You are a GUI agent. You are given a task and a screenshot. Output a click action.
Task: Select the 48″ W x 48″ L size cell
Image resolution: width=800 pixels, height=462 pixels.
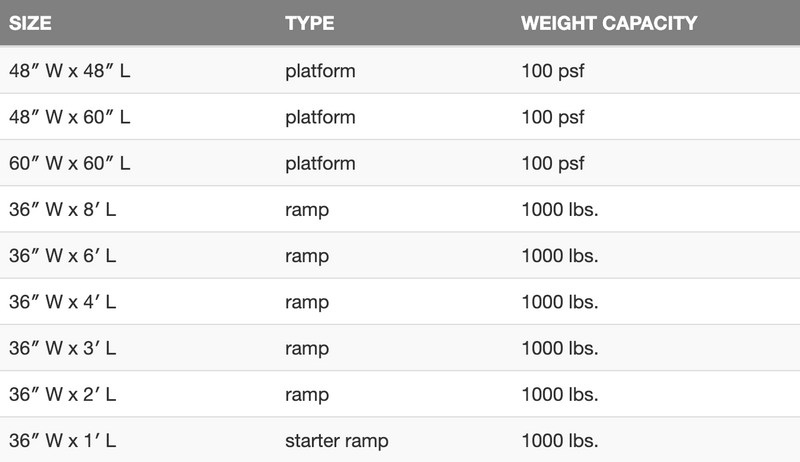coord(70,71)
